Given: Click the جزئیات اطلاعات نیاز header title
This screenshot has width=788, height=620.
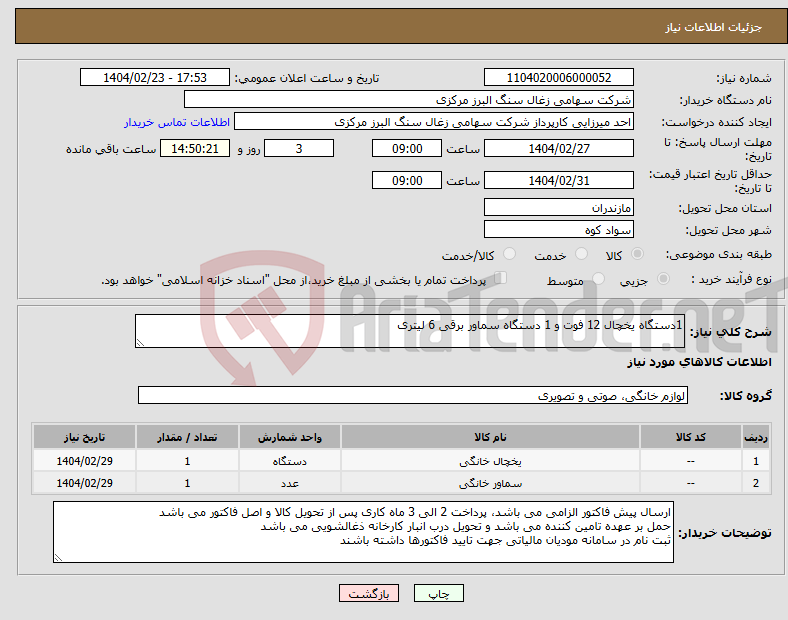Looking at the screenshot, I should (714, 27).
